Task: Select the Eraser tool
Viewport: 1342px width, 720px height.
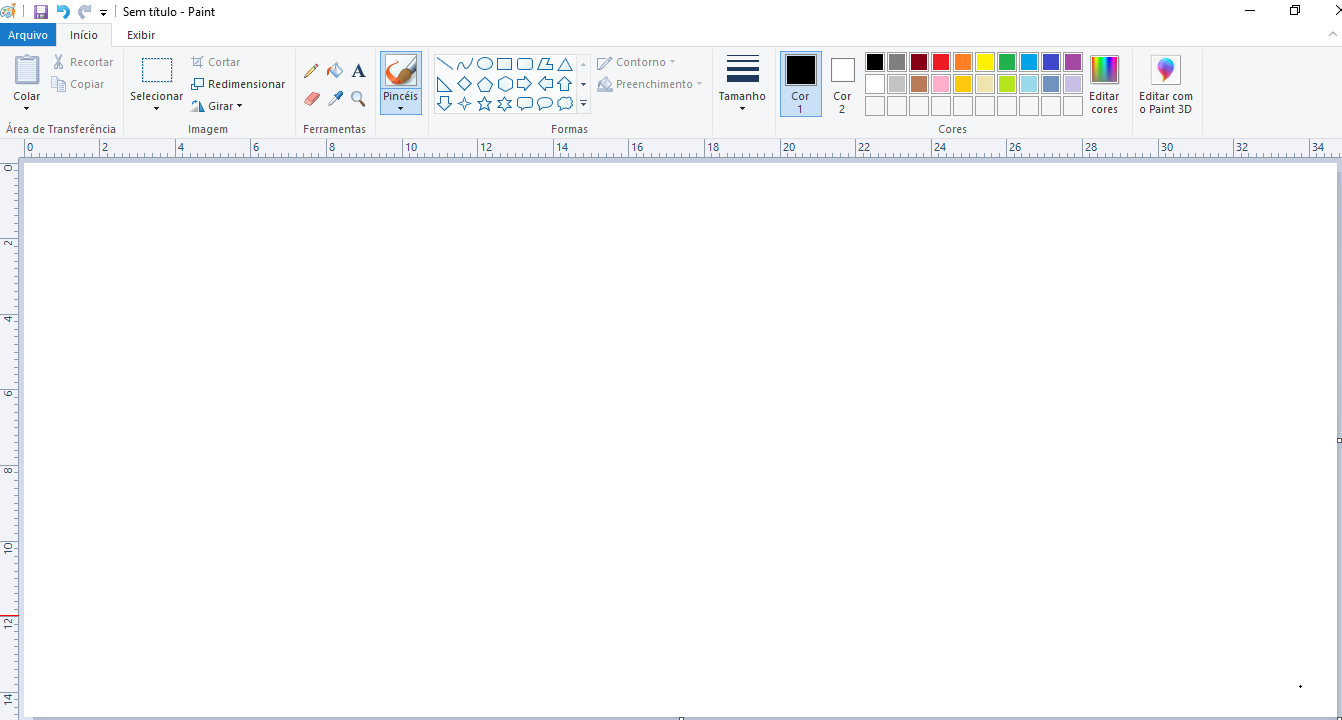Action: 311,99
